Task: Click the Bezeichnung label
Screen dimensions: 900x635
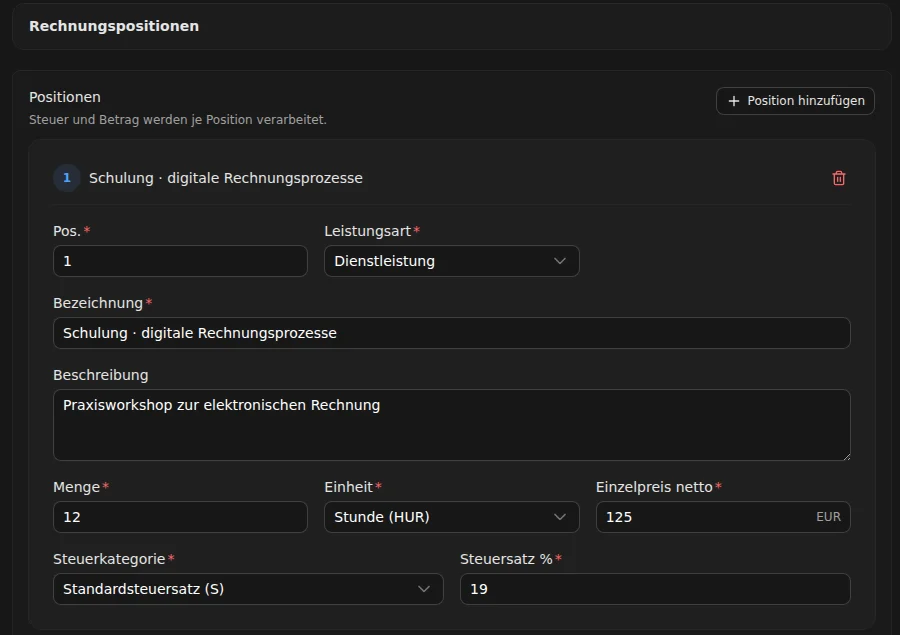Action: (98, 303)
